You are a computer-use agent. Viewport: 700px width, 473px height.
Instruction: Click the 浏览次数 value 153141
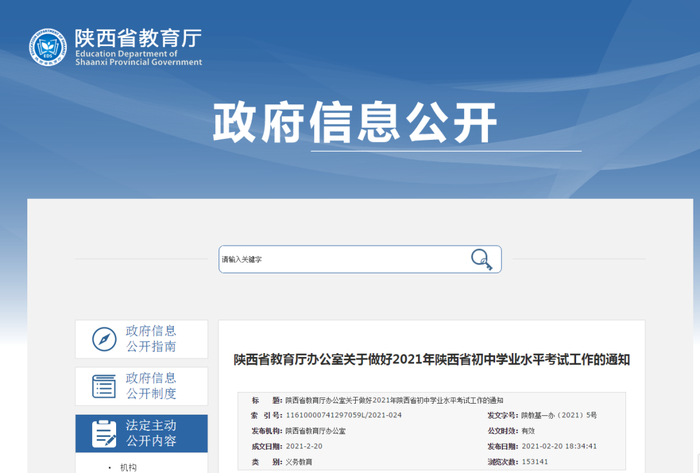[535, 462]
